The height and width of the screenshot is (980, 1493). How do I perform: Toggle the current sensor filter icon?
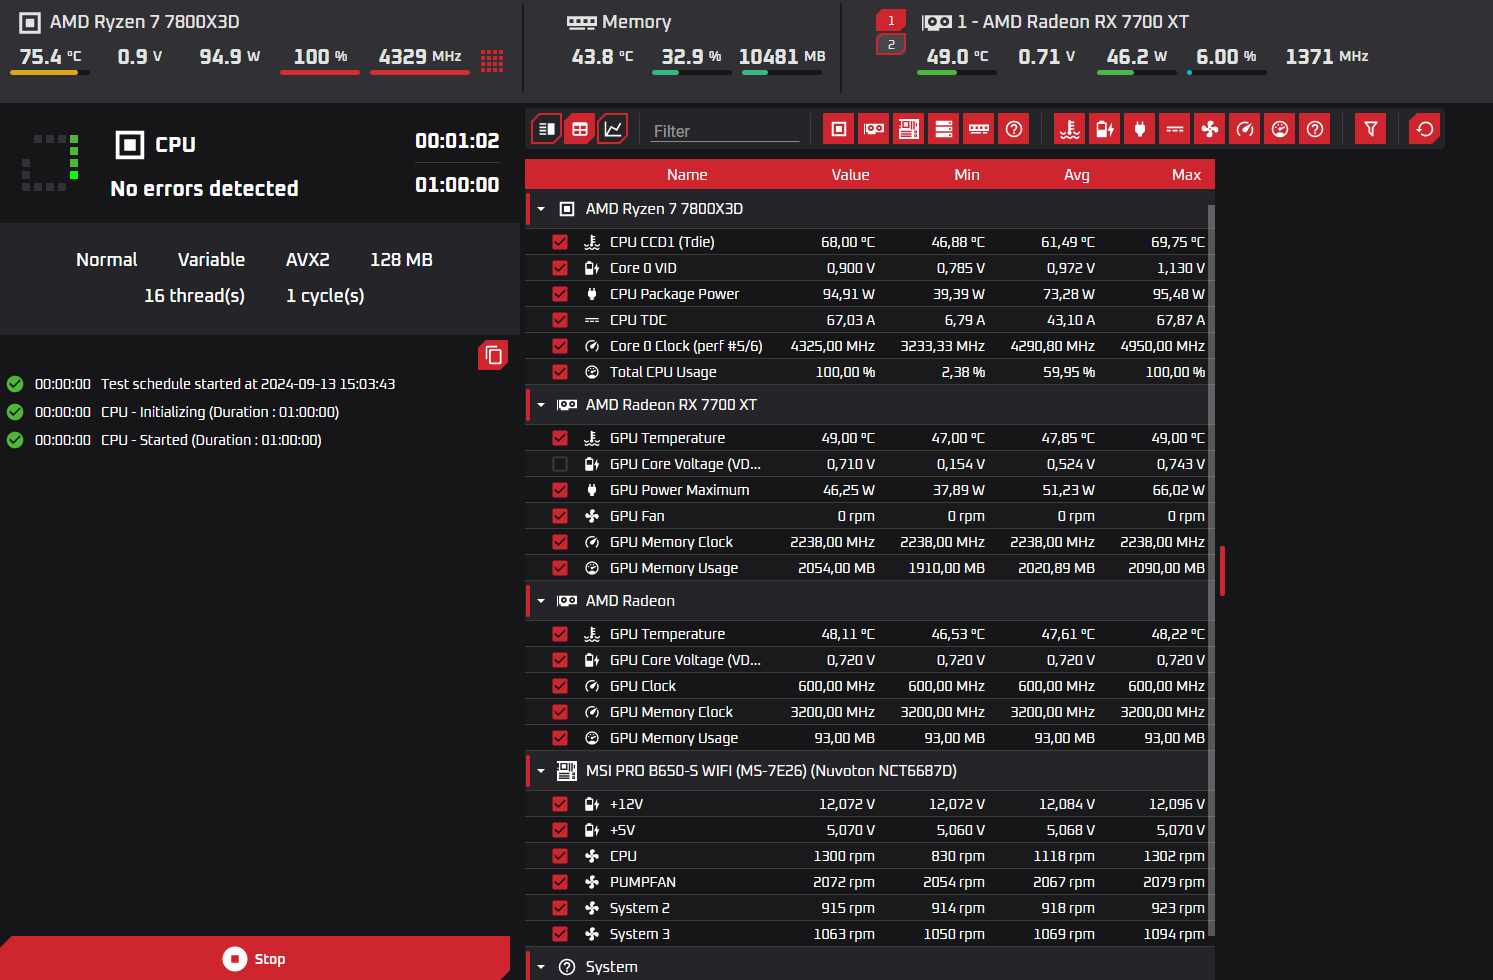coord(1175,129)
